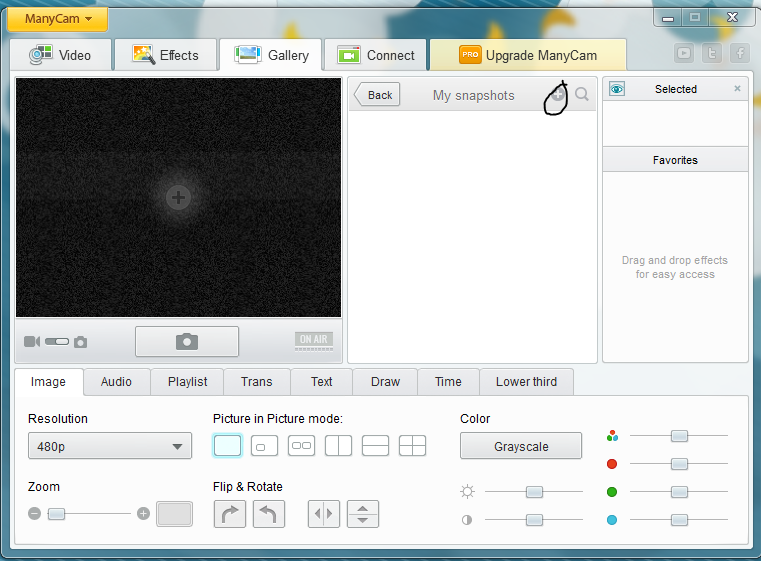The width and height of the screenshot is (761, 561).
Task: Click the brightness slider handle
Action: click(x=534, y=492)
